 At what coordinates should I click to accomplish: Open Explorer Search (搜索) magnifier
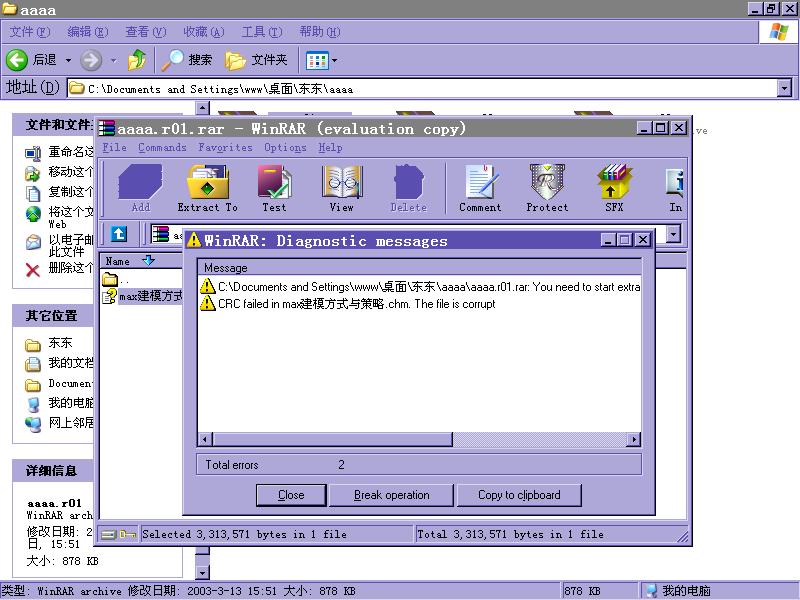click(186, 60)
